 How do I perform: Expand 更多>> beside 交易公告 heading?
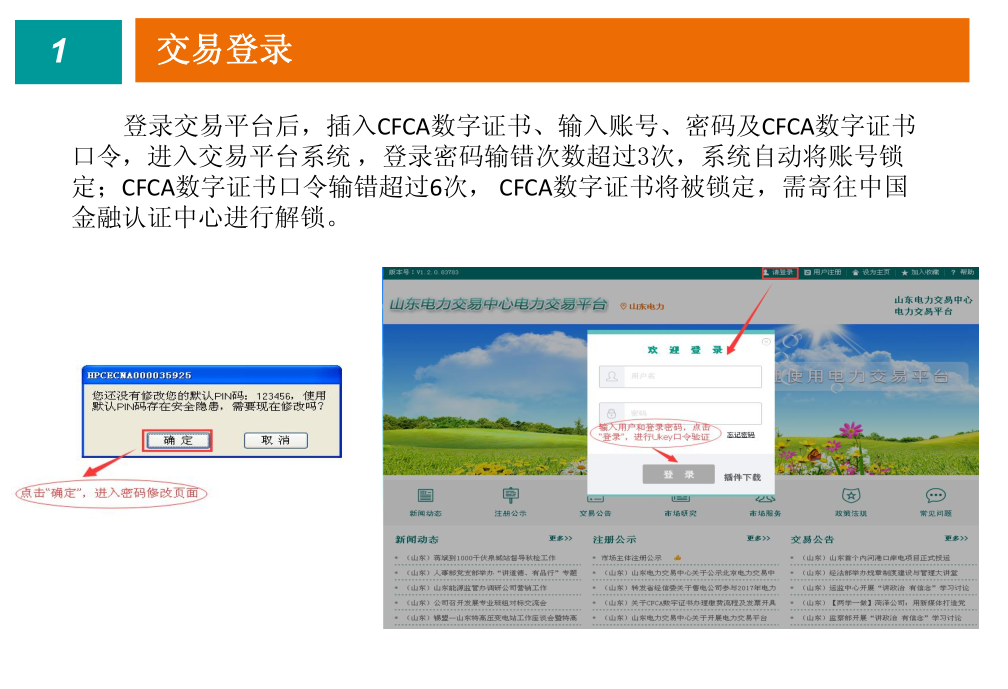[956, 539]
